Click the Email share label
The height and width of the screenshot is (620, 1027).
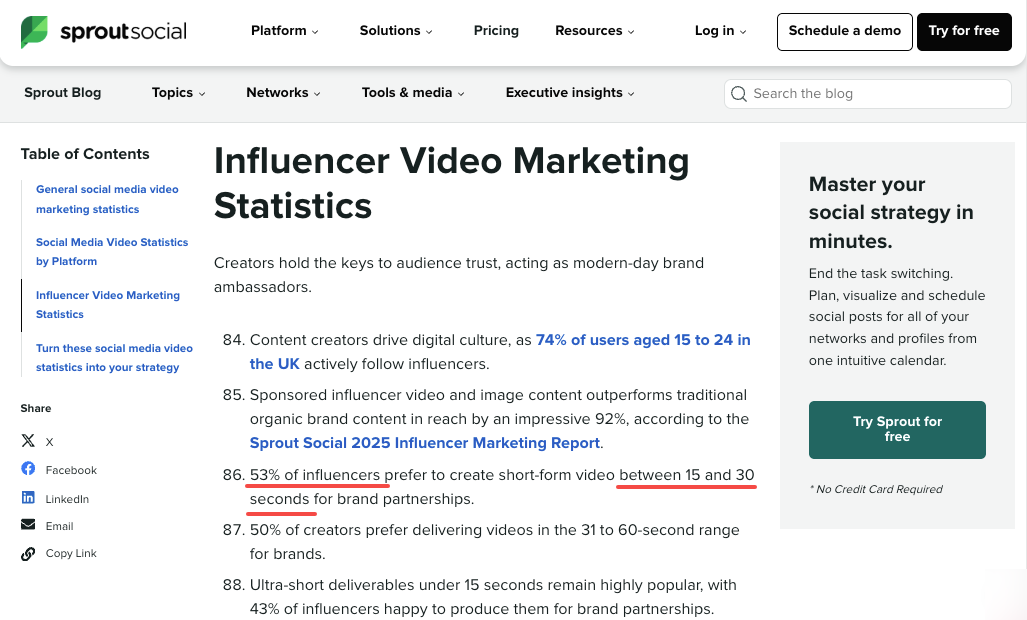coord(59,526)
